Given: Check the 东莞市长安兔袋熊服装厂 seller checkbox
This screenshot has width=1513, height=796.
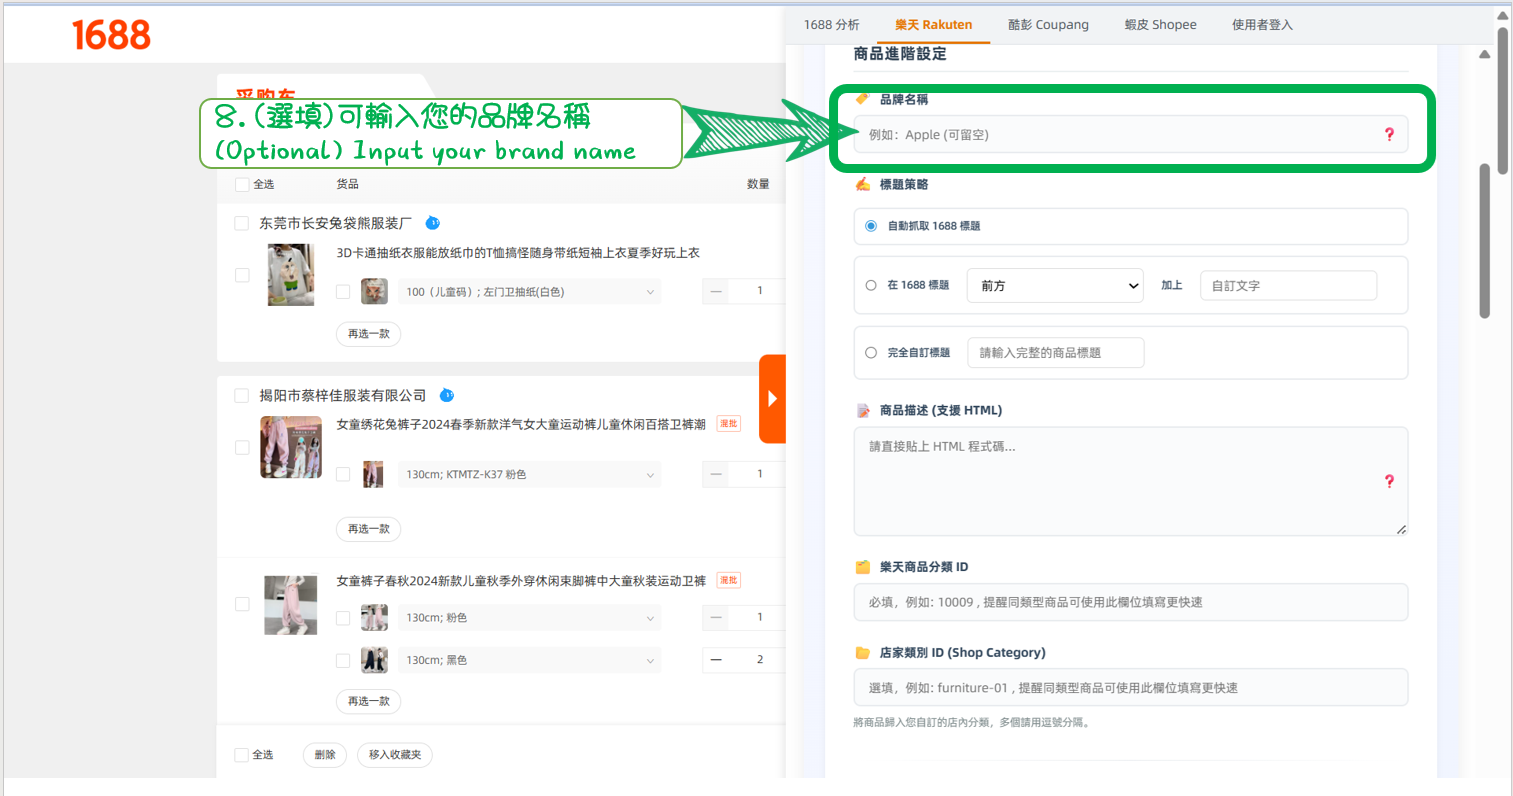Looking at the screenshot, I should click(x=241, y=223).
